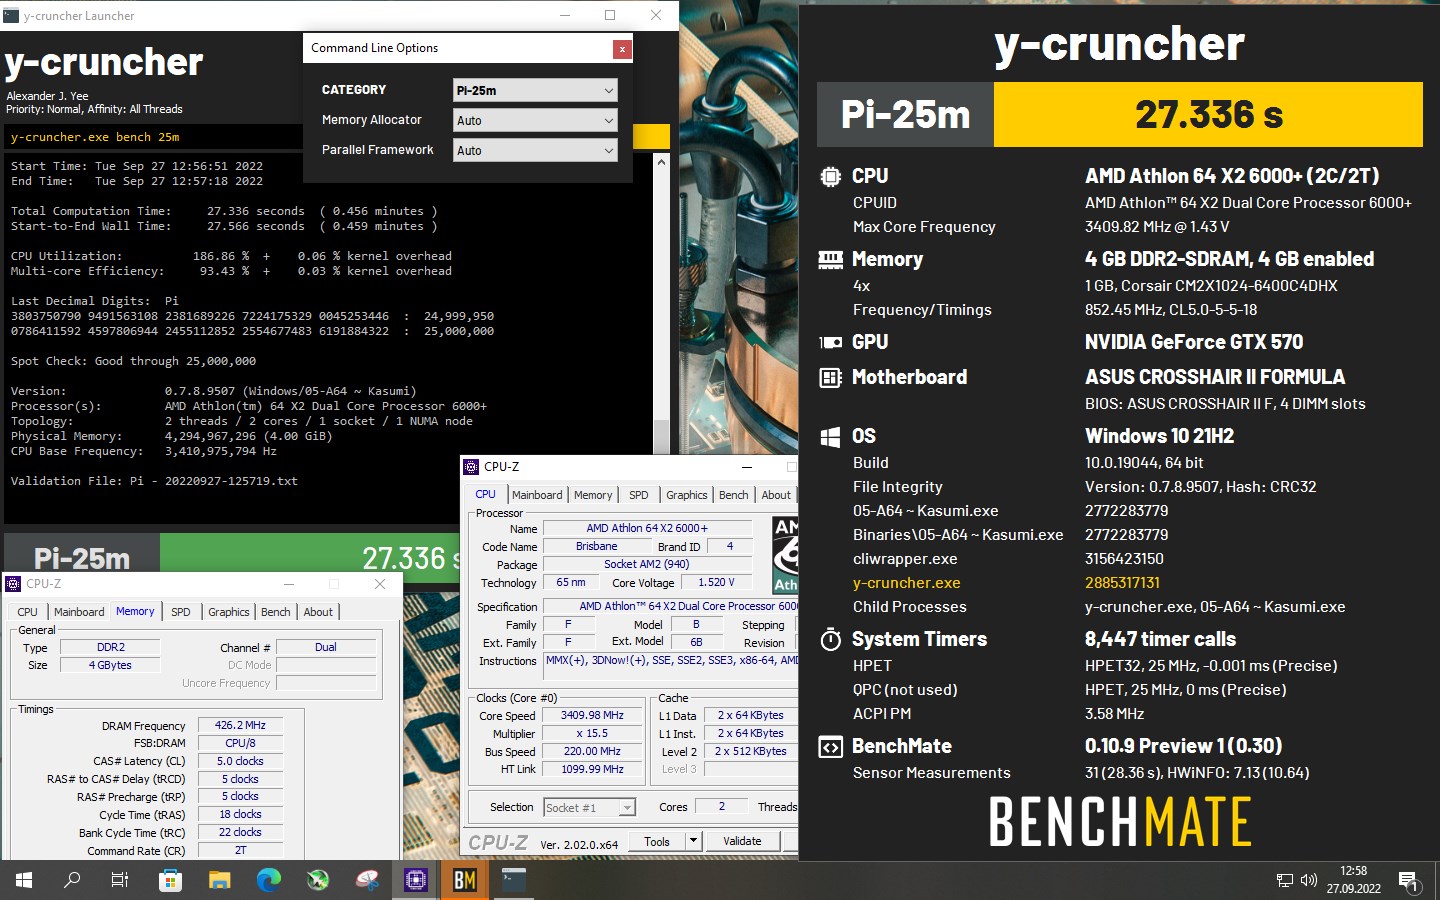Open File Explorer from the taskbar
The width and height of the screenshot is (1440, 900).
[219, 880]
